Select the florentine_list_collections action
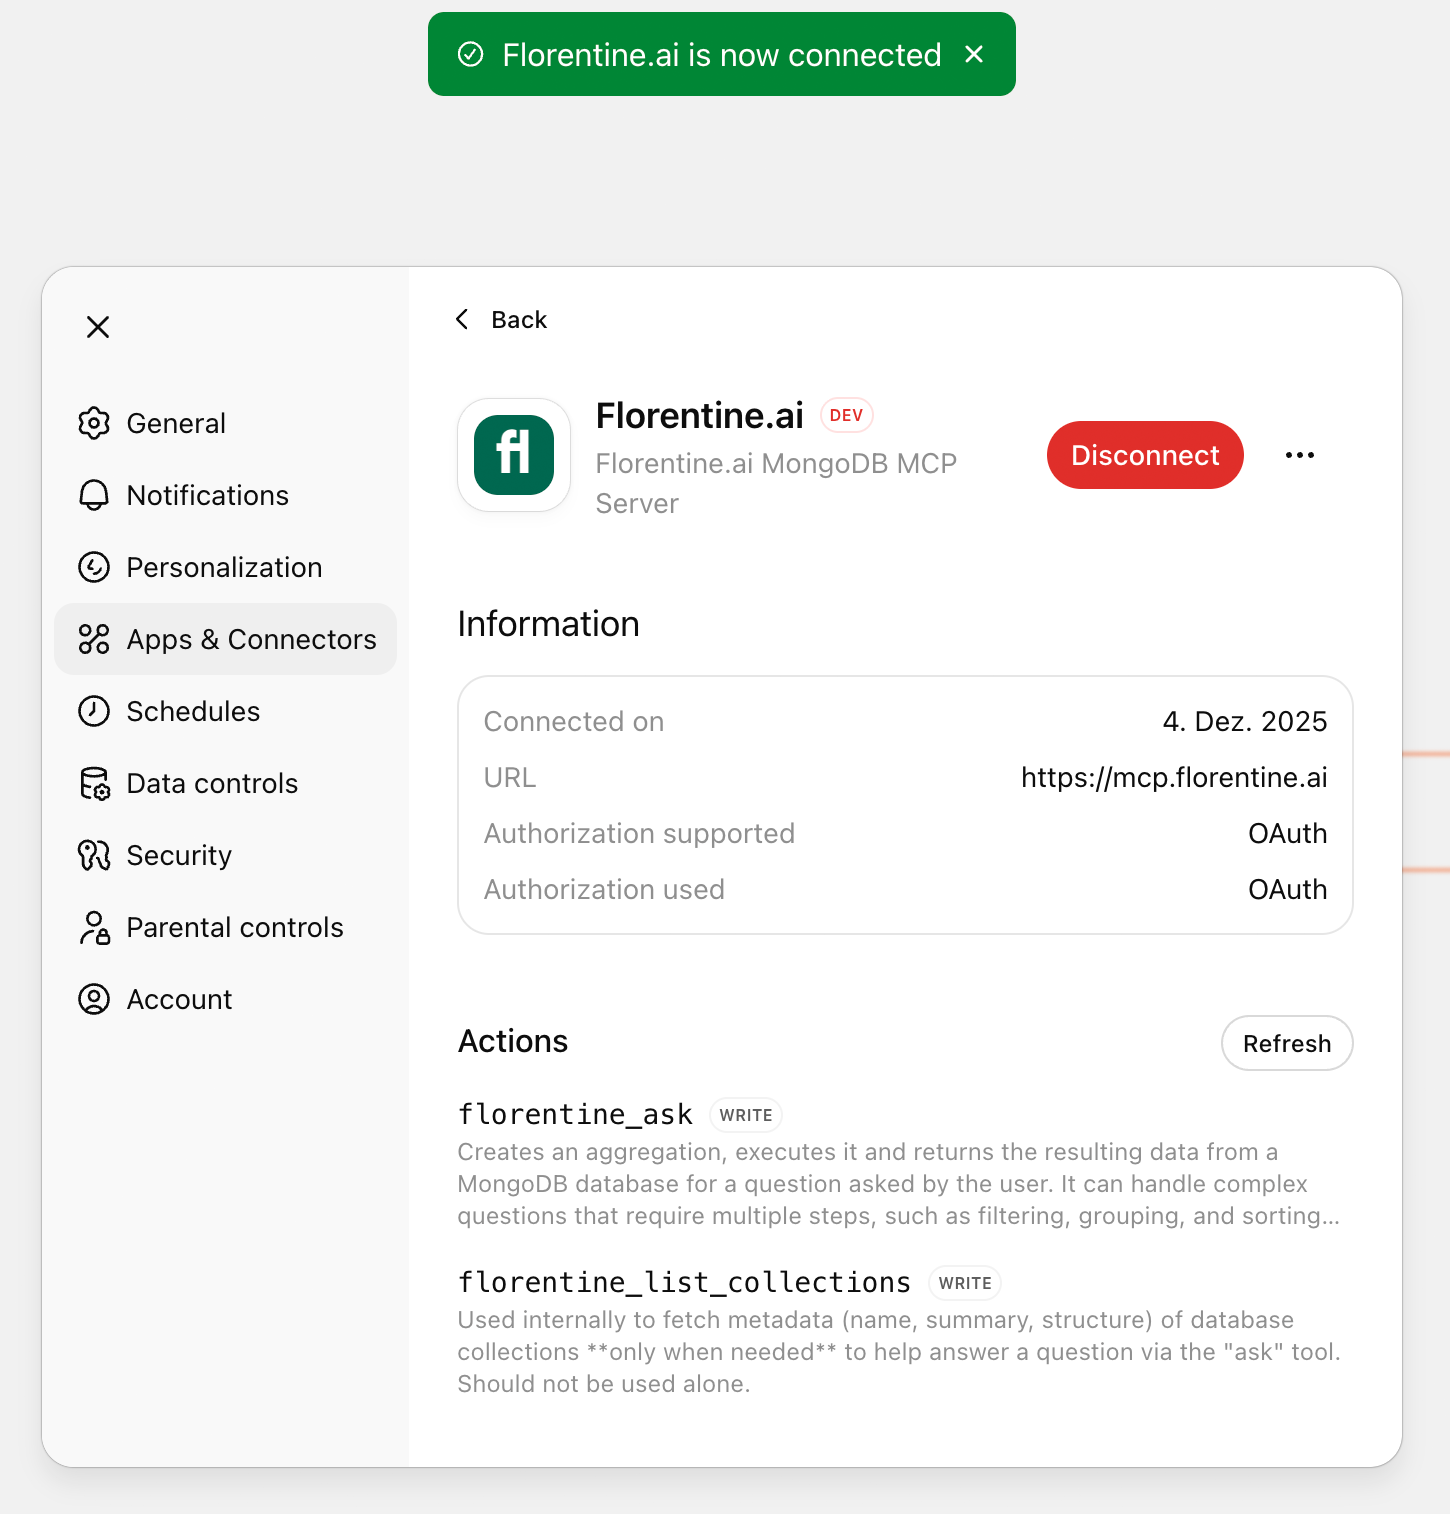This screenshot has height=1514, width=1450. click(x=684, y=1282)
